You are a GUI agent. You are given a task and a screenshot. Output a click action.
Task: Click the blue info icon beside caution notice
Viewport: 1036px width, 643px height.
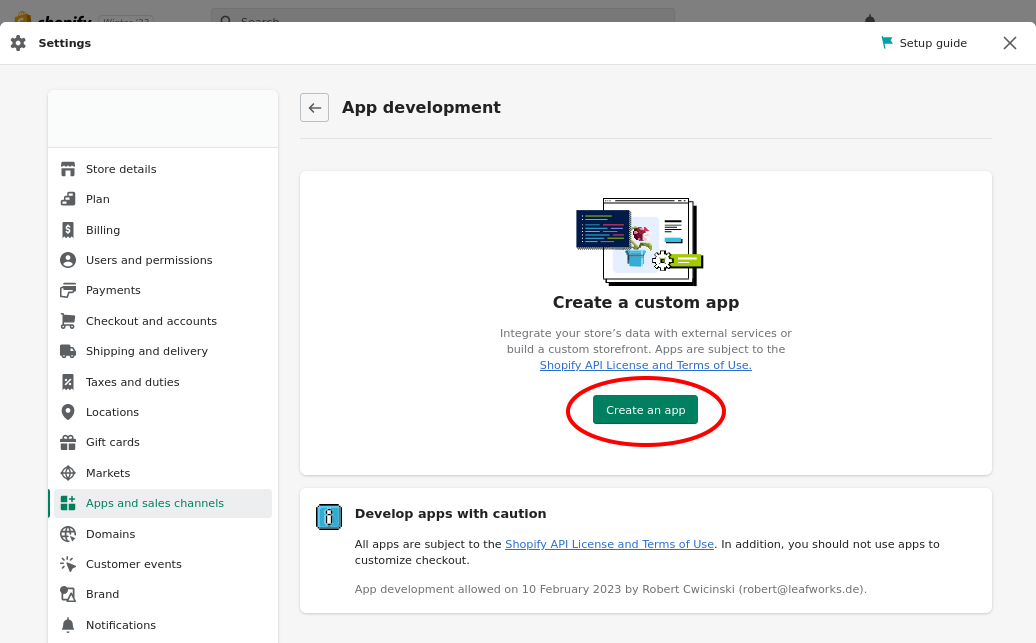click(329, 517)
